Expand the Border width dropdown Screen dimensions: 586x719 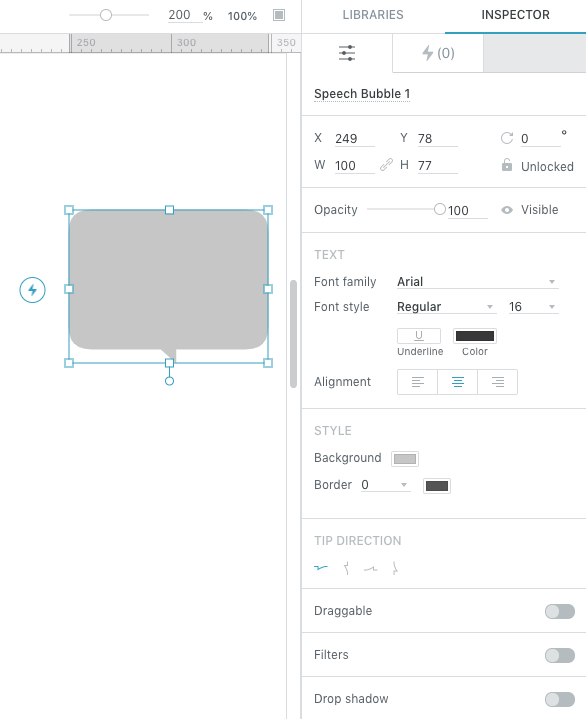pos(385,485)
